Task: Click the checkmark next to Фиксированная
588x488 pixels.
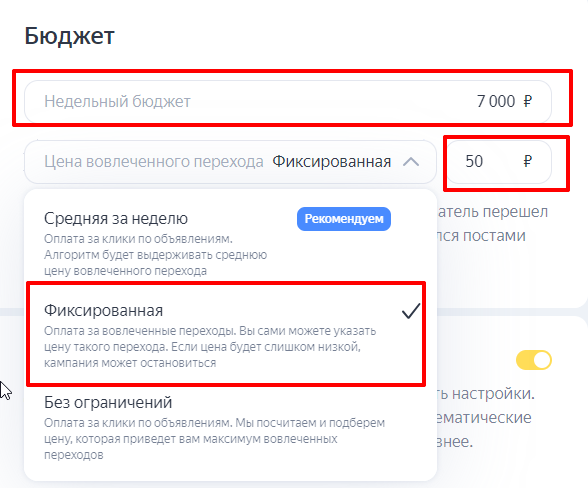Action: point(411,311)
